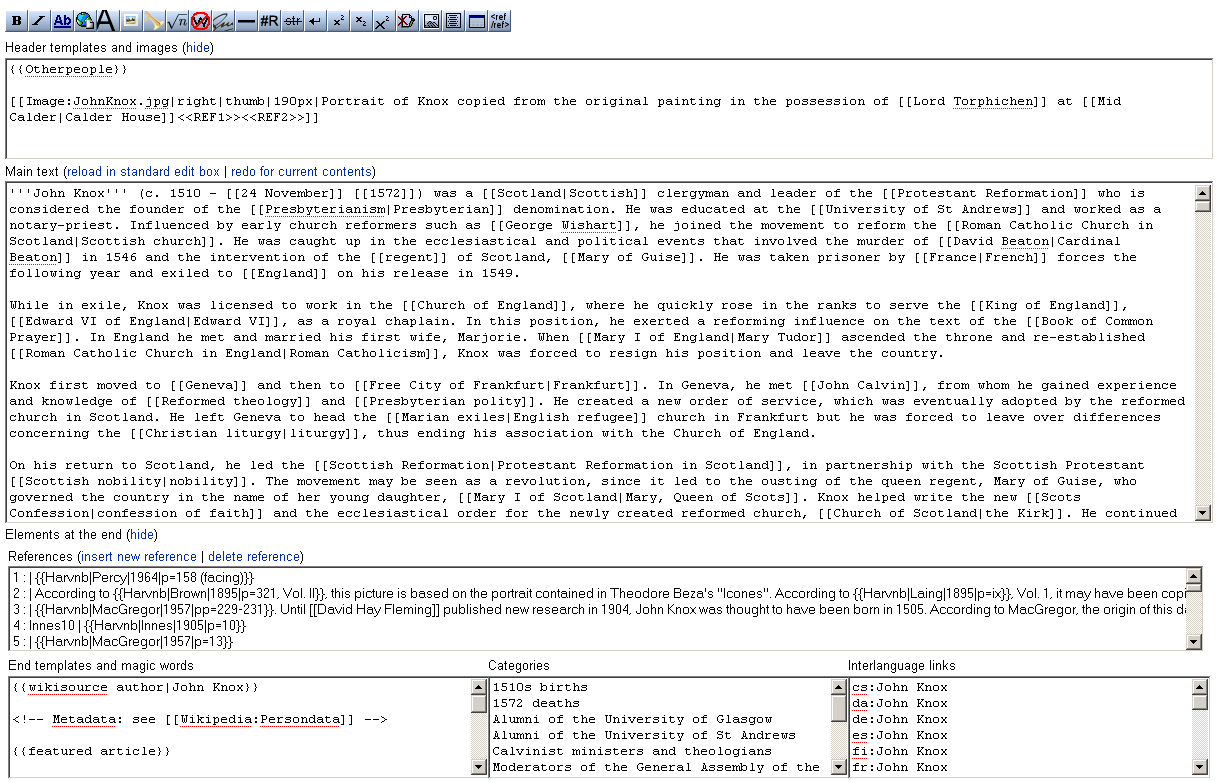Click inside the End templates text box
The image size is (1217, 782).
(x=240, y=740)
